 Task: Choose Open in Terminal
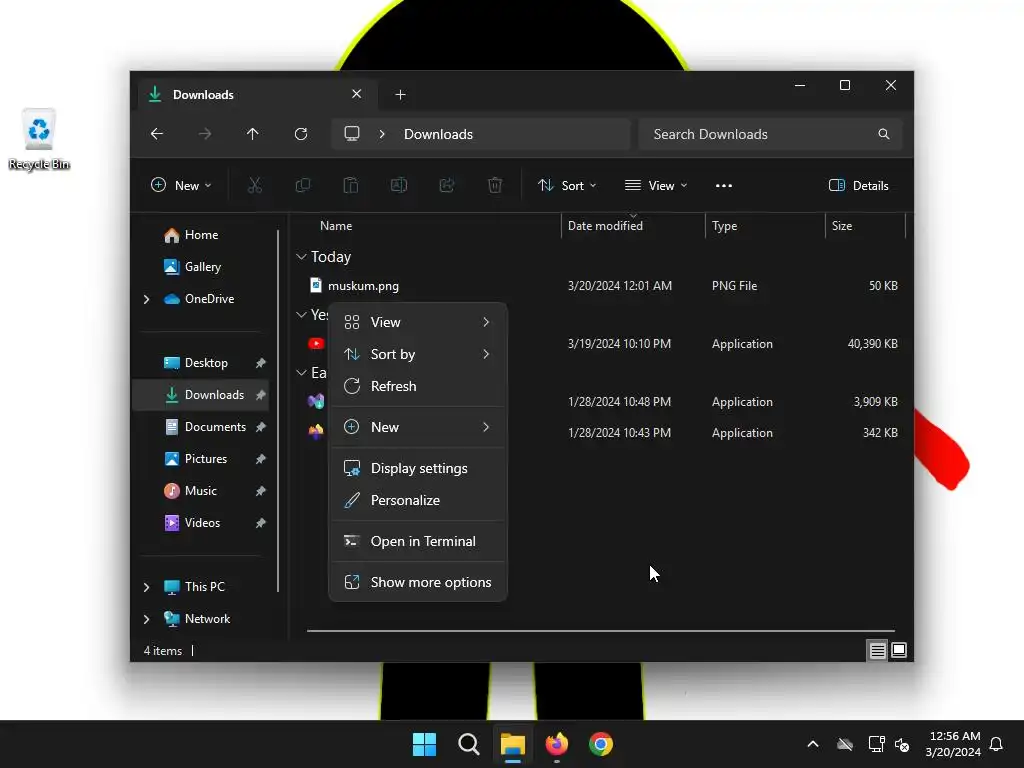coord(418,541)
